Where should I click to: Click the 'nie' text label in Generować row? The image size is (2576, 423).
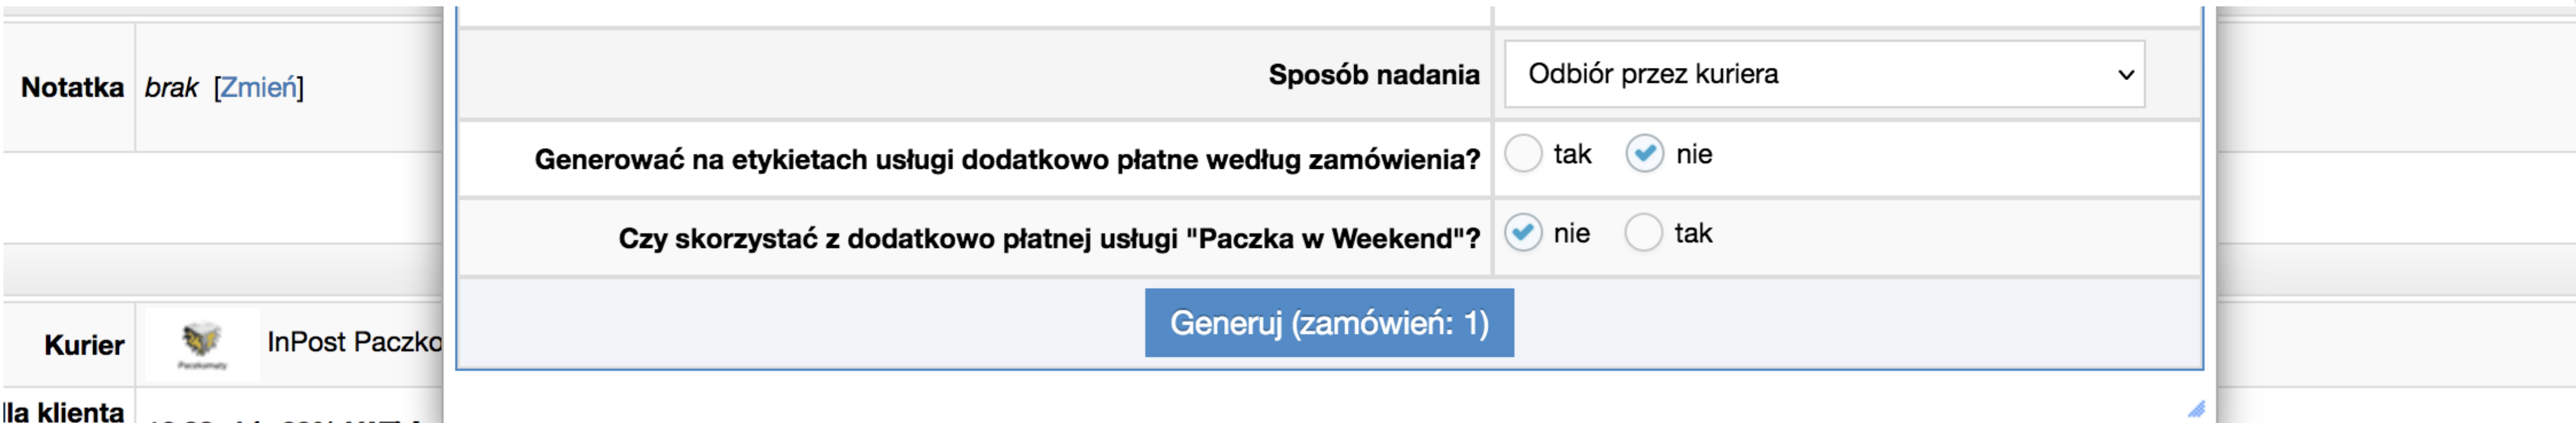[1694, 155]
